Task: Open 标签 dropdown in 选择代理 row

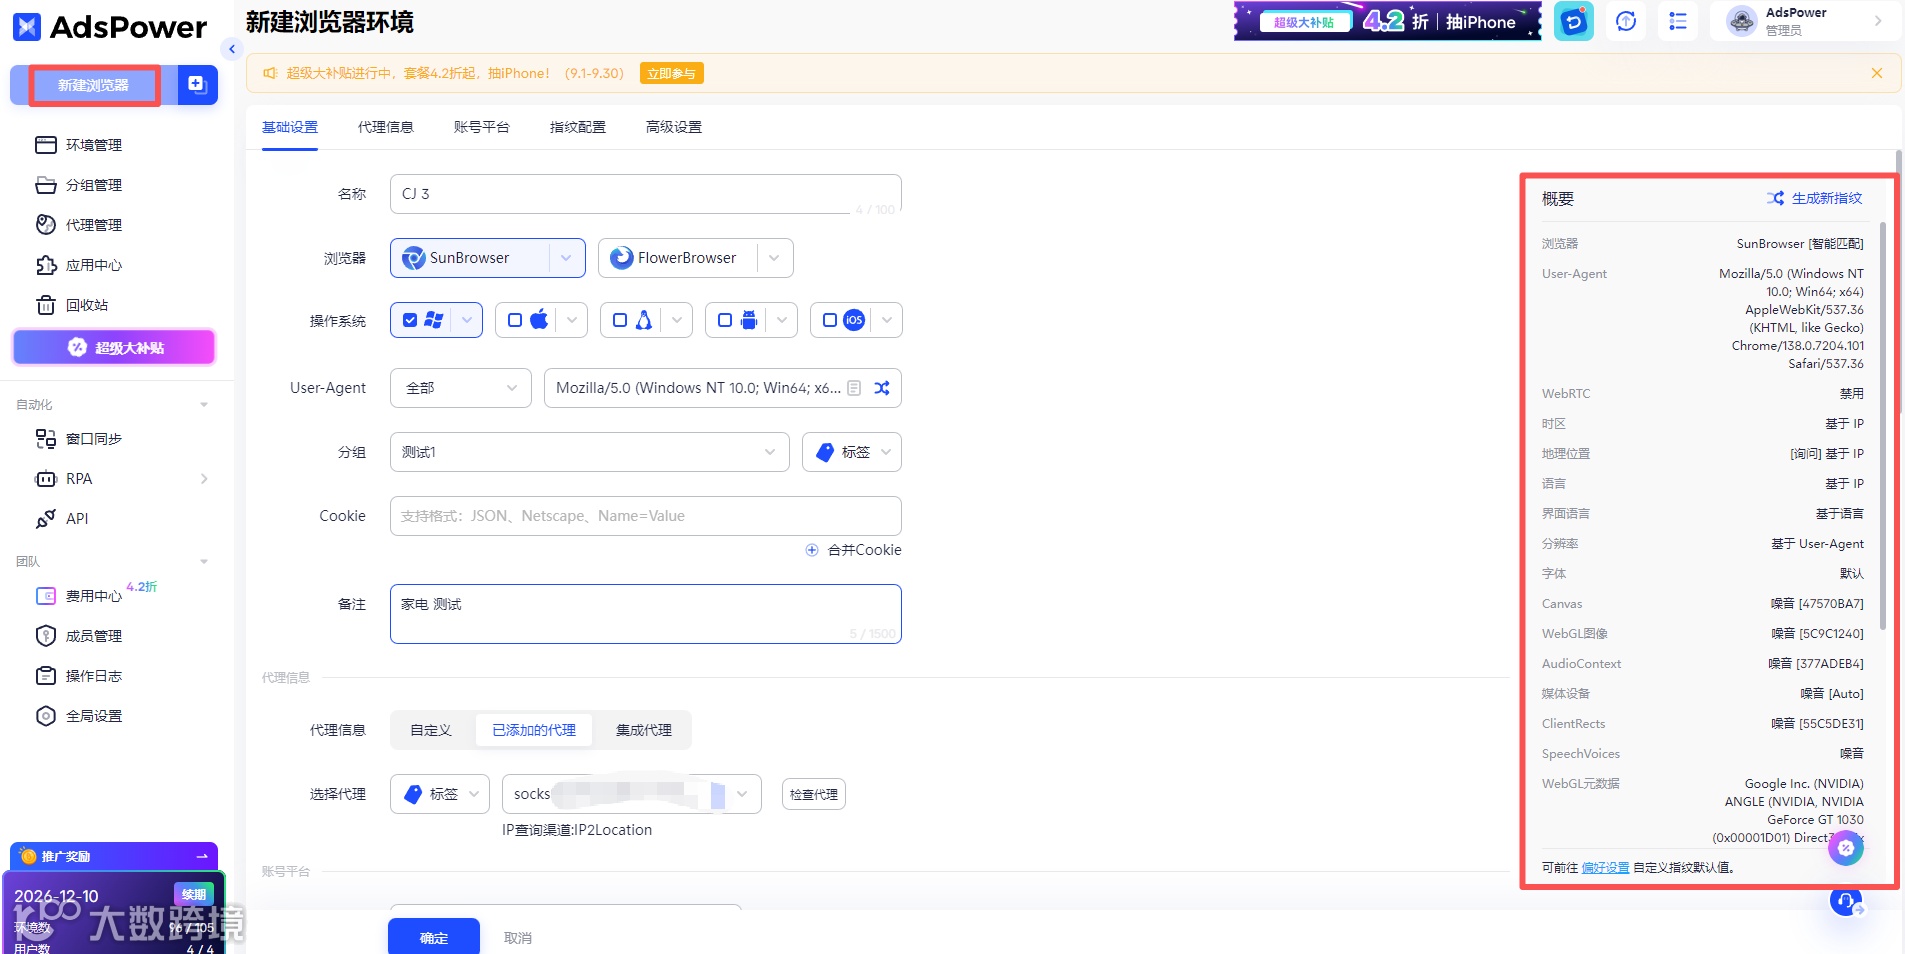Action: pos(440,794)
